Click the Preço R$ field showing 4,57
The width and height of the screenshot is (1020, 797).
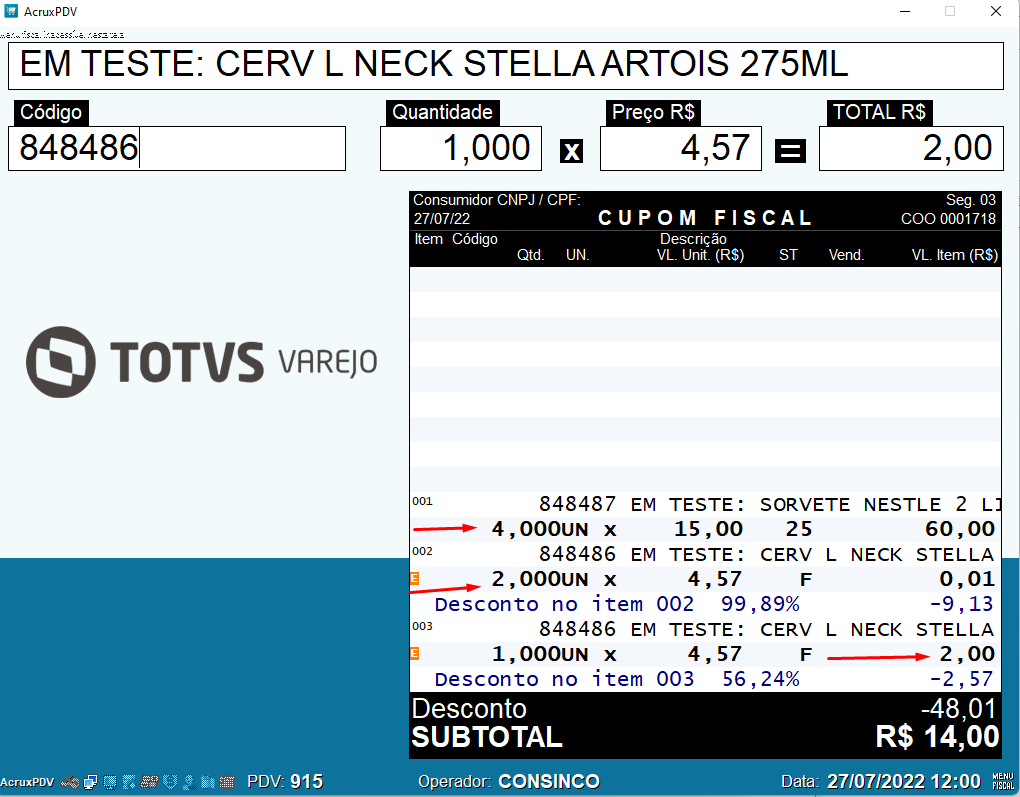680,148
